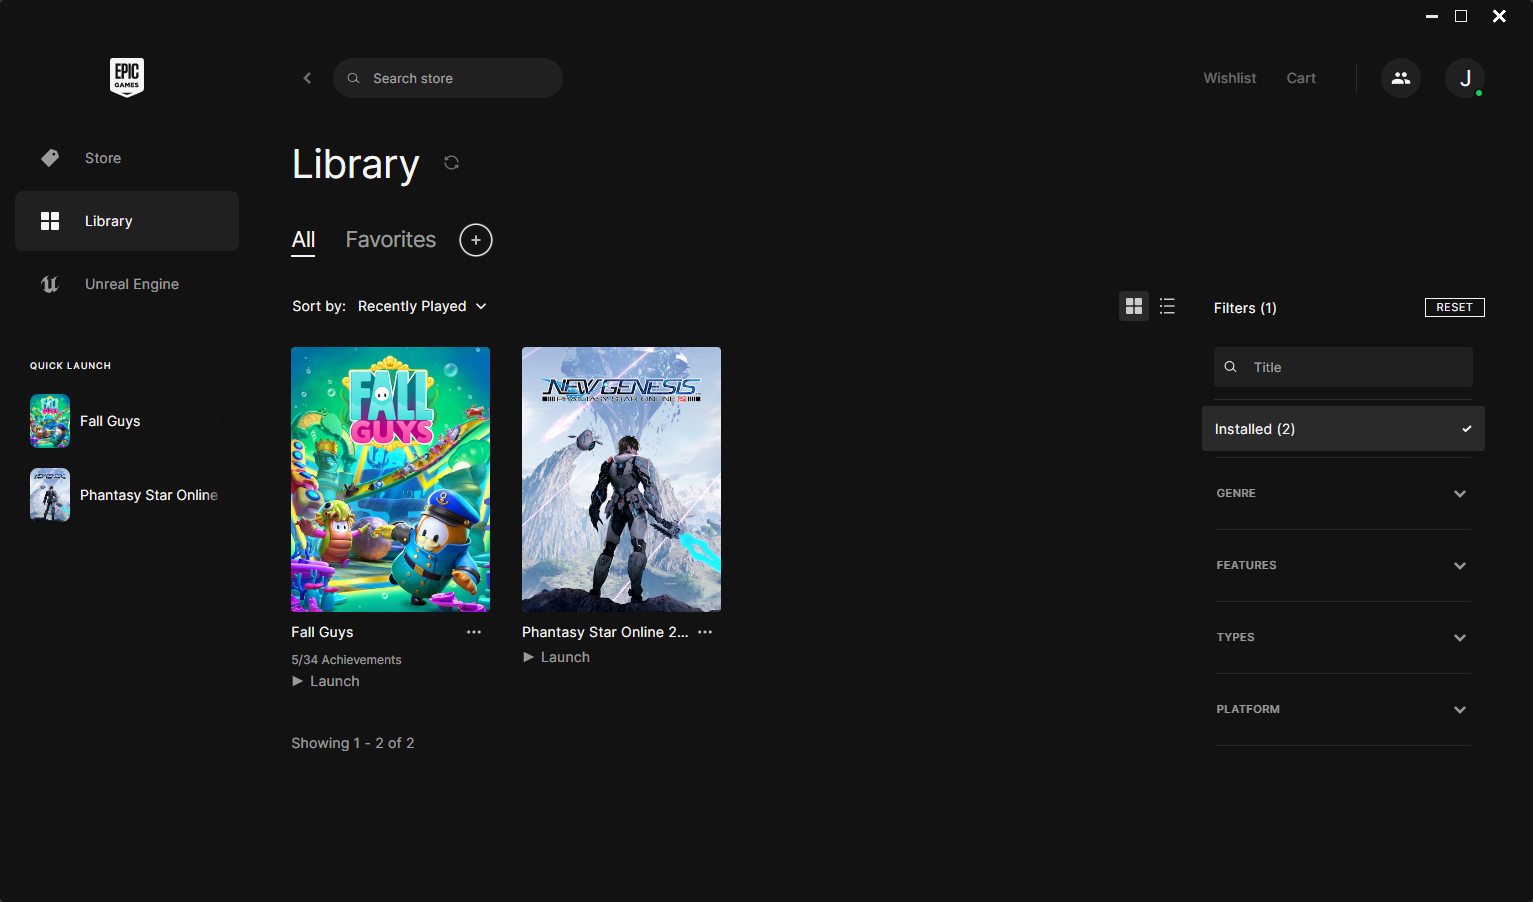Select the Fall Guys cover thumbnail

tap(390, 479)
